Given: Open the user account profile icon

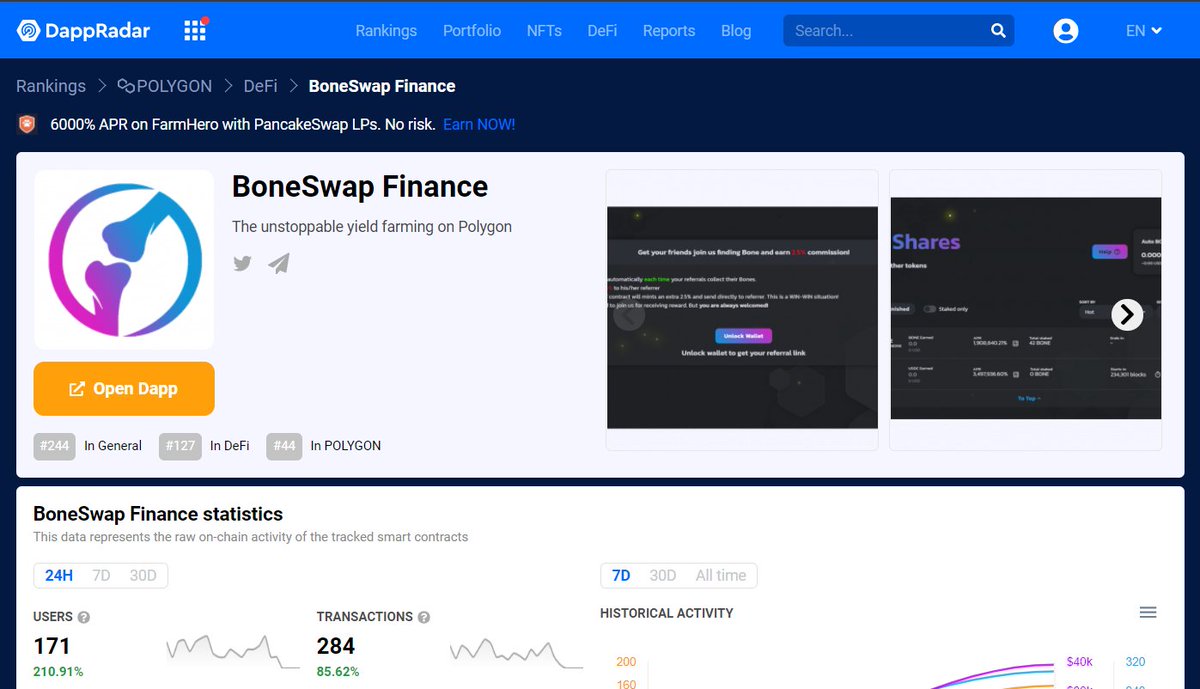Looking at the screenshot, I should pos(1066,31).
